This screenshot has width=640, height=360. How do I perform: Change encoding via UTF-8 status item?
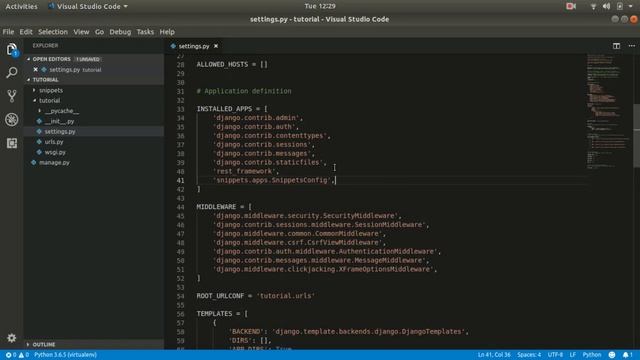[555, 355]
